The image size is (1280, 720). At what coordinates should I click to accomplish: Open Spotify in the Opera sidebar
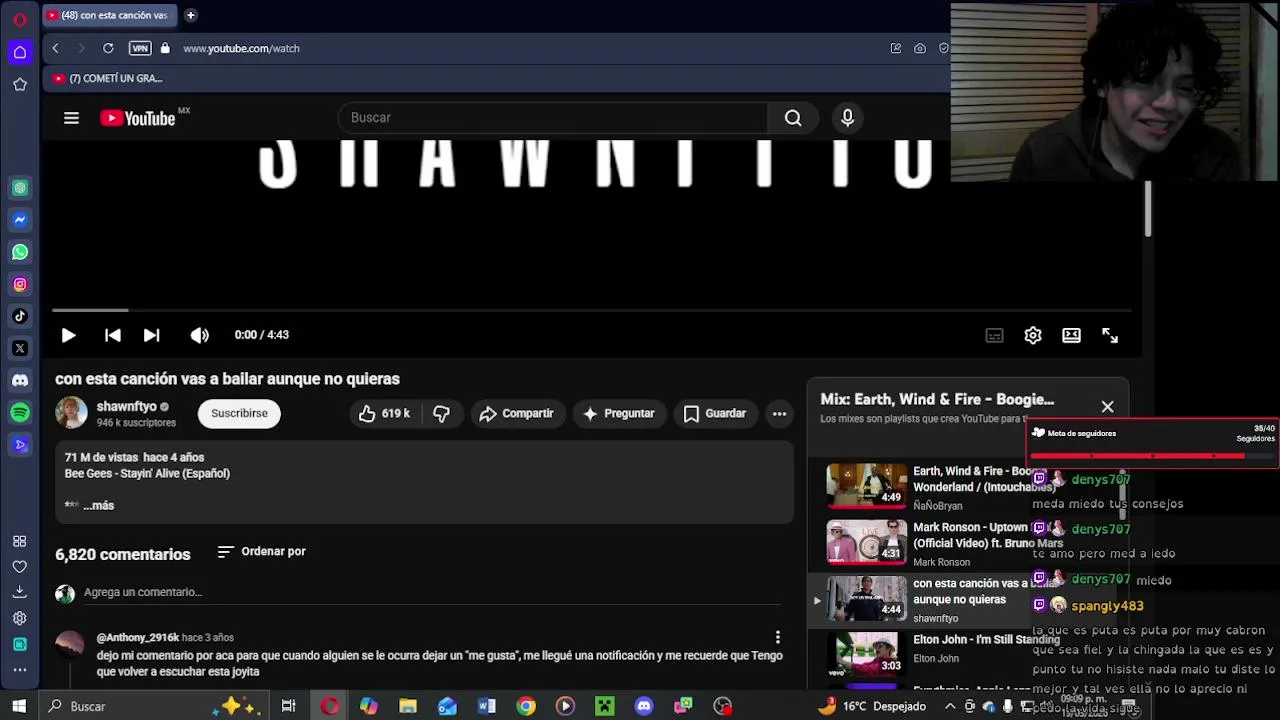click(x=20, y=412)
